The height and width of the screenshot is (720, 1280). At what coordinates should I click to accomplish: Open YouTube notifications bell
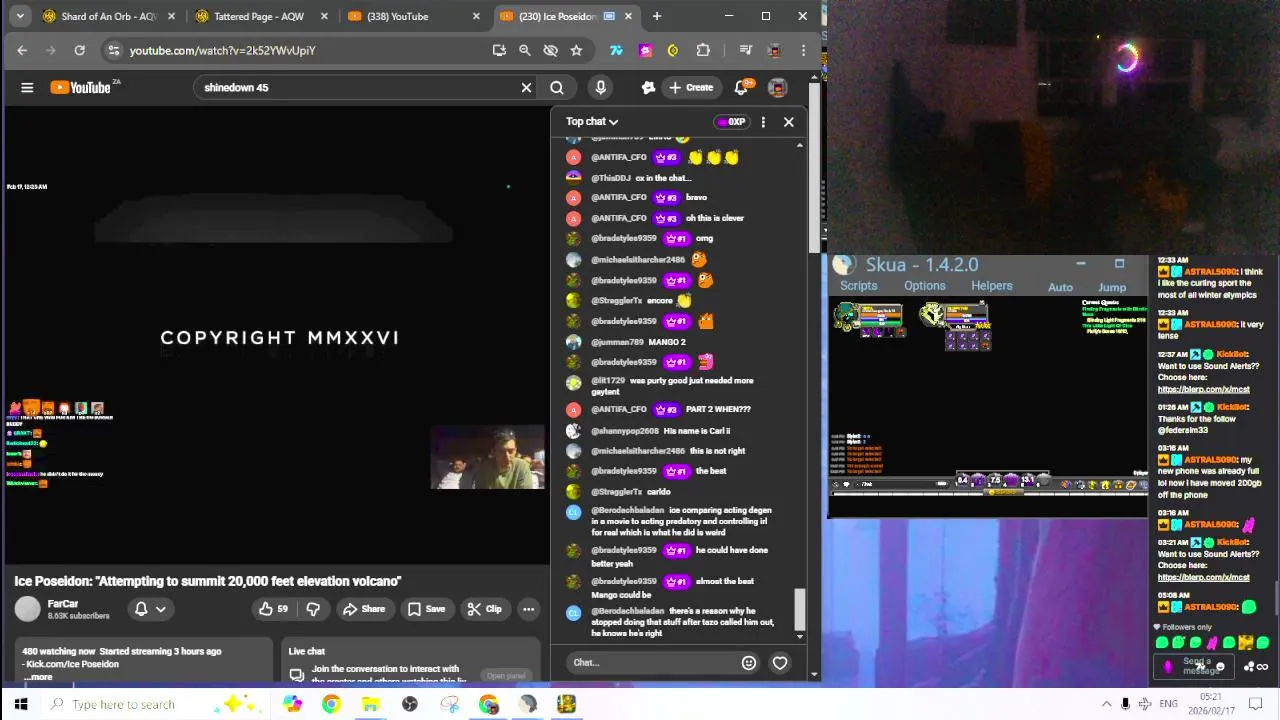point(741,87)
